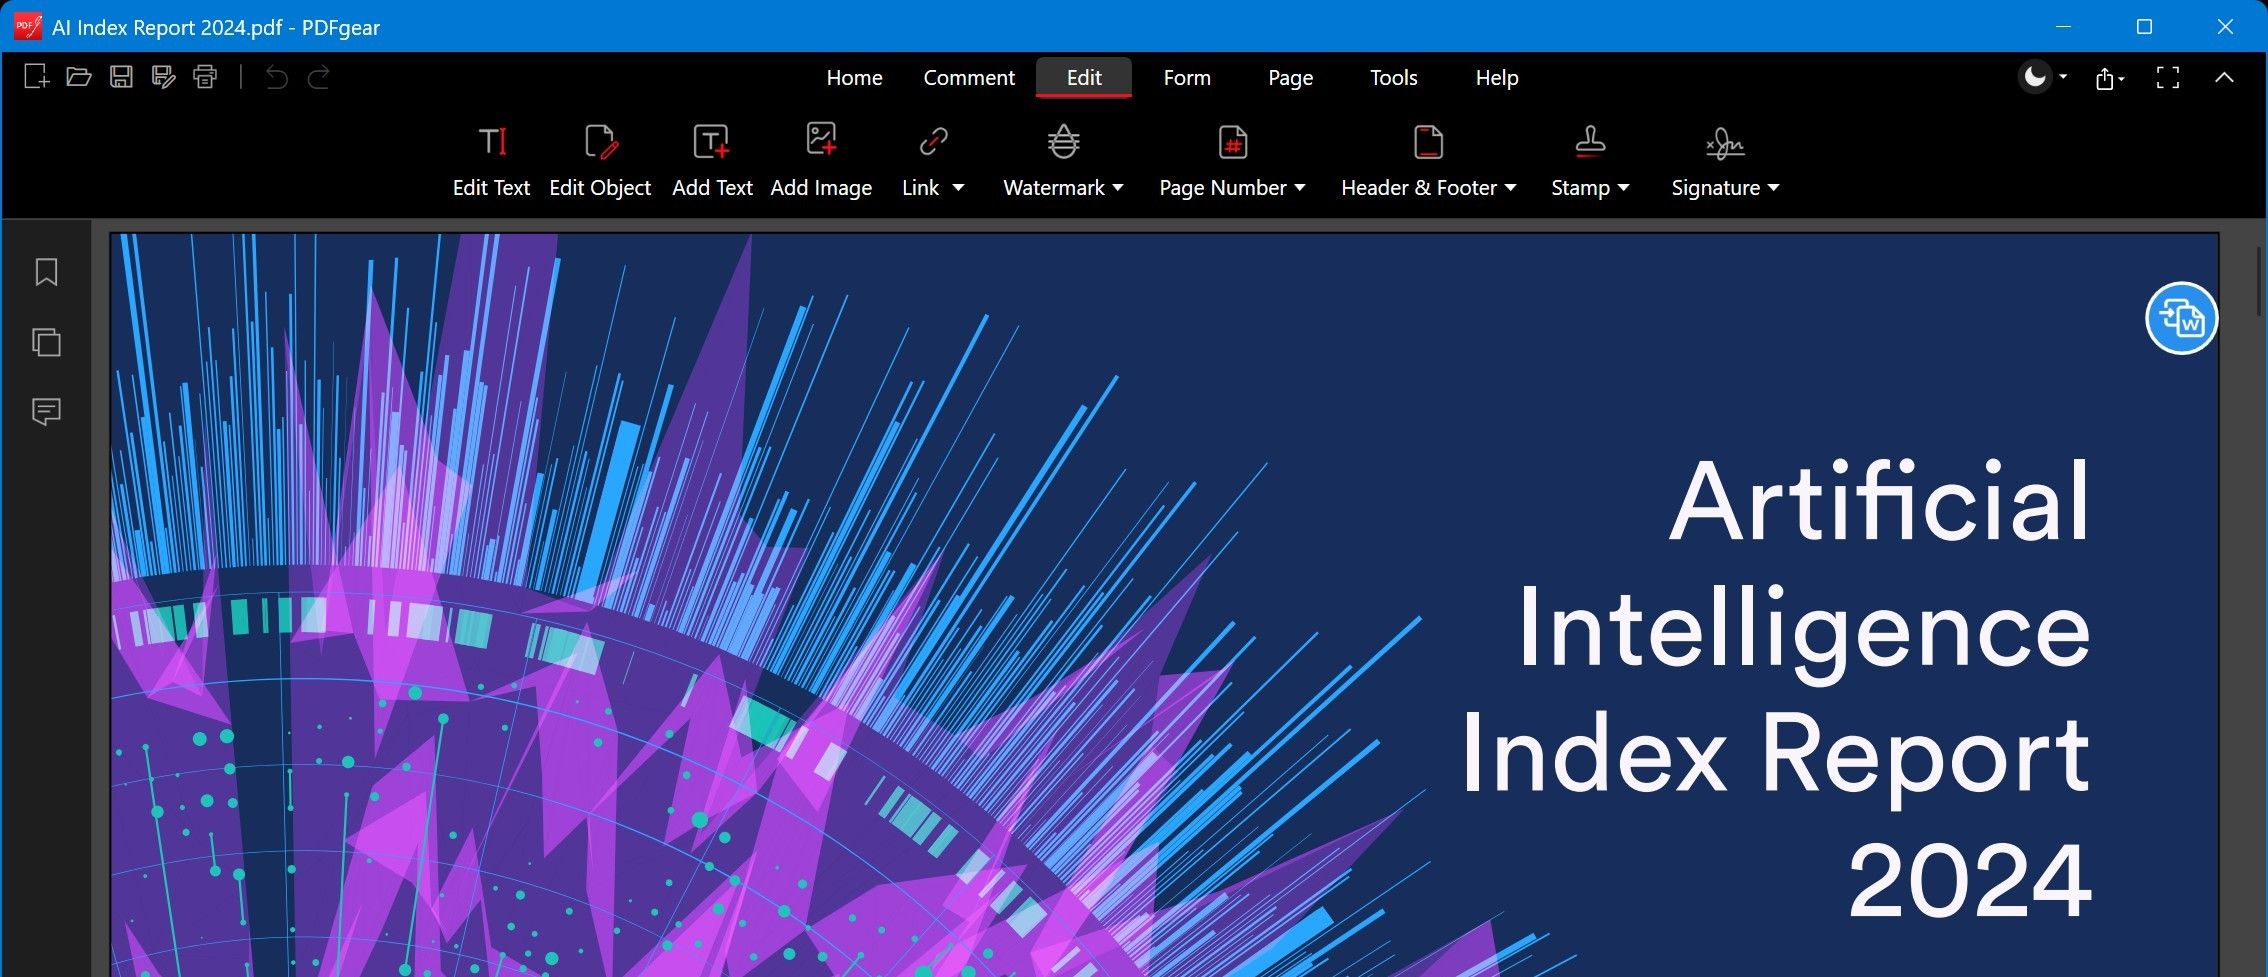
Task: Toggle dark mode with the moon icon
Action: [x=2035, y=77]
